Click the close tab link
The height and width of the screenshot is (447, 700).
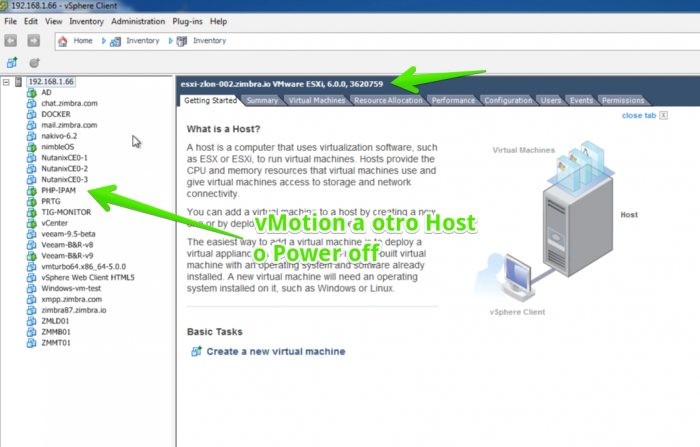[x=639, y=116]
